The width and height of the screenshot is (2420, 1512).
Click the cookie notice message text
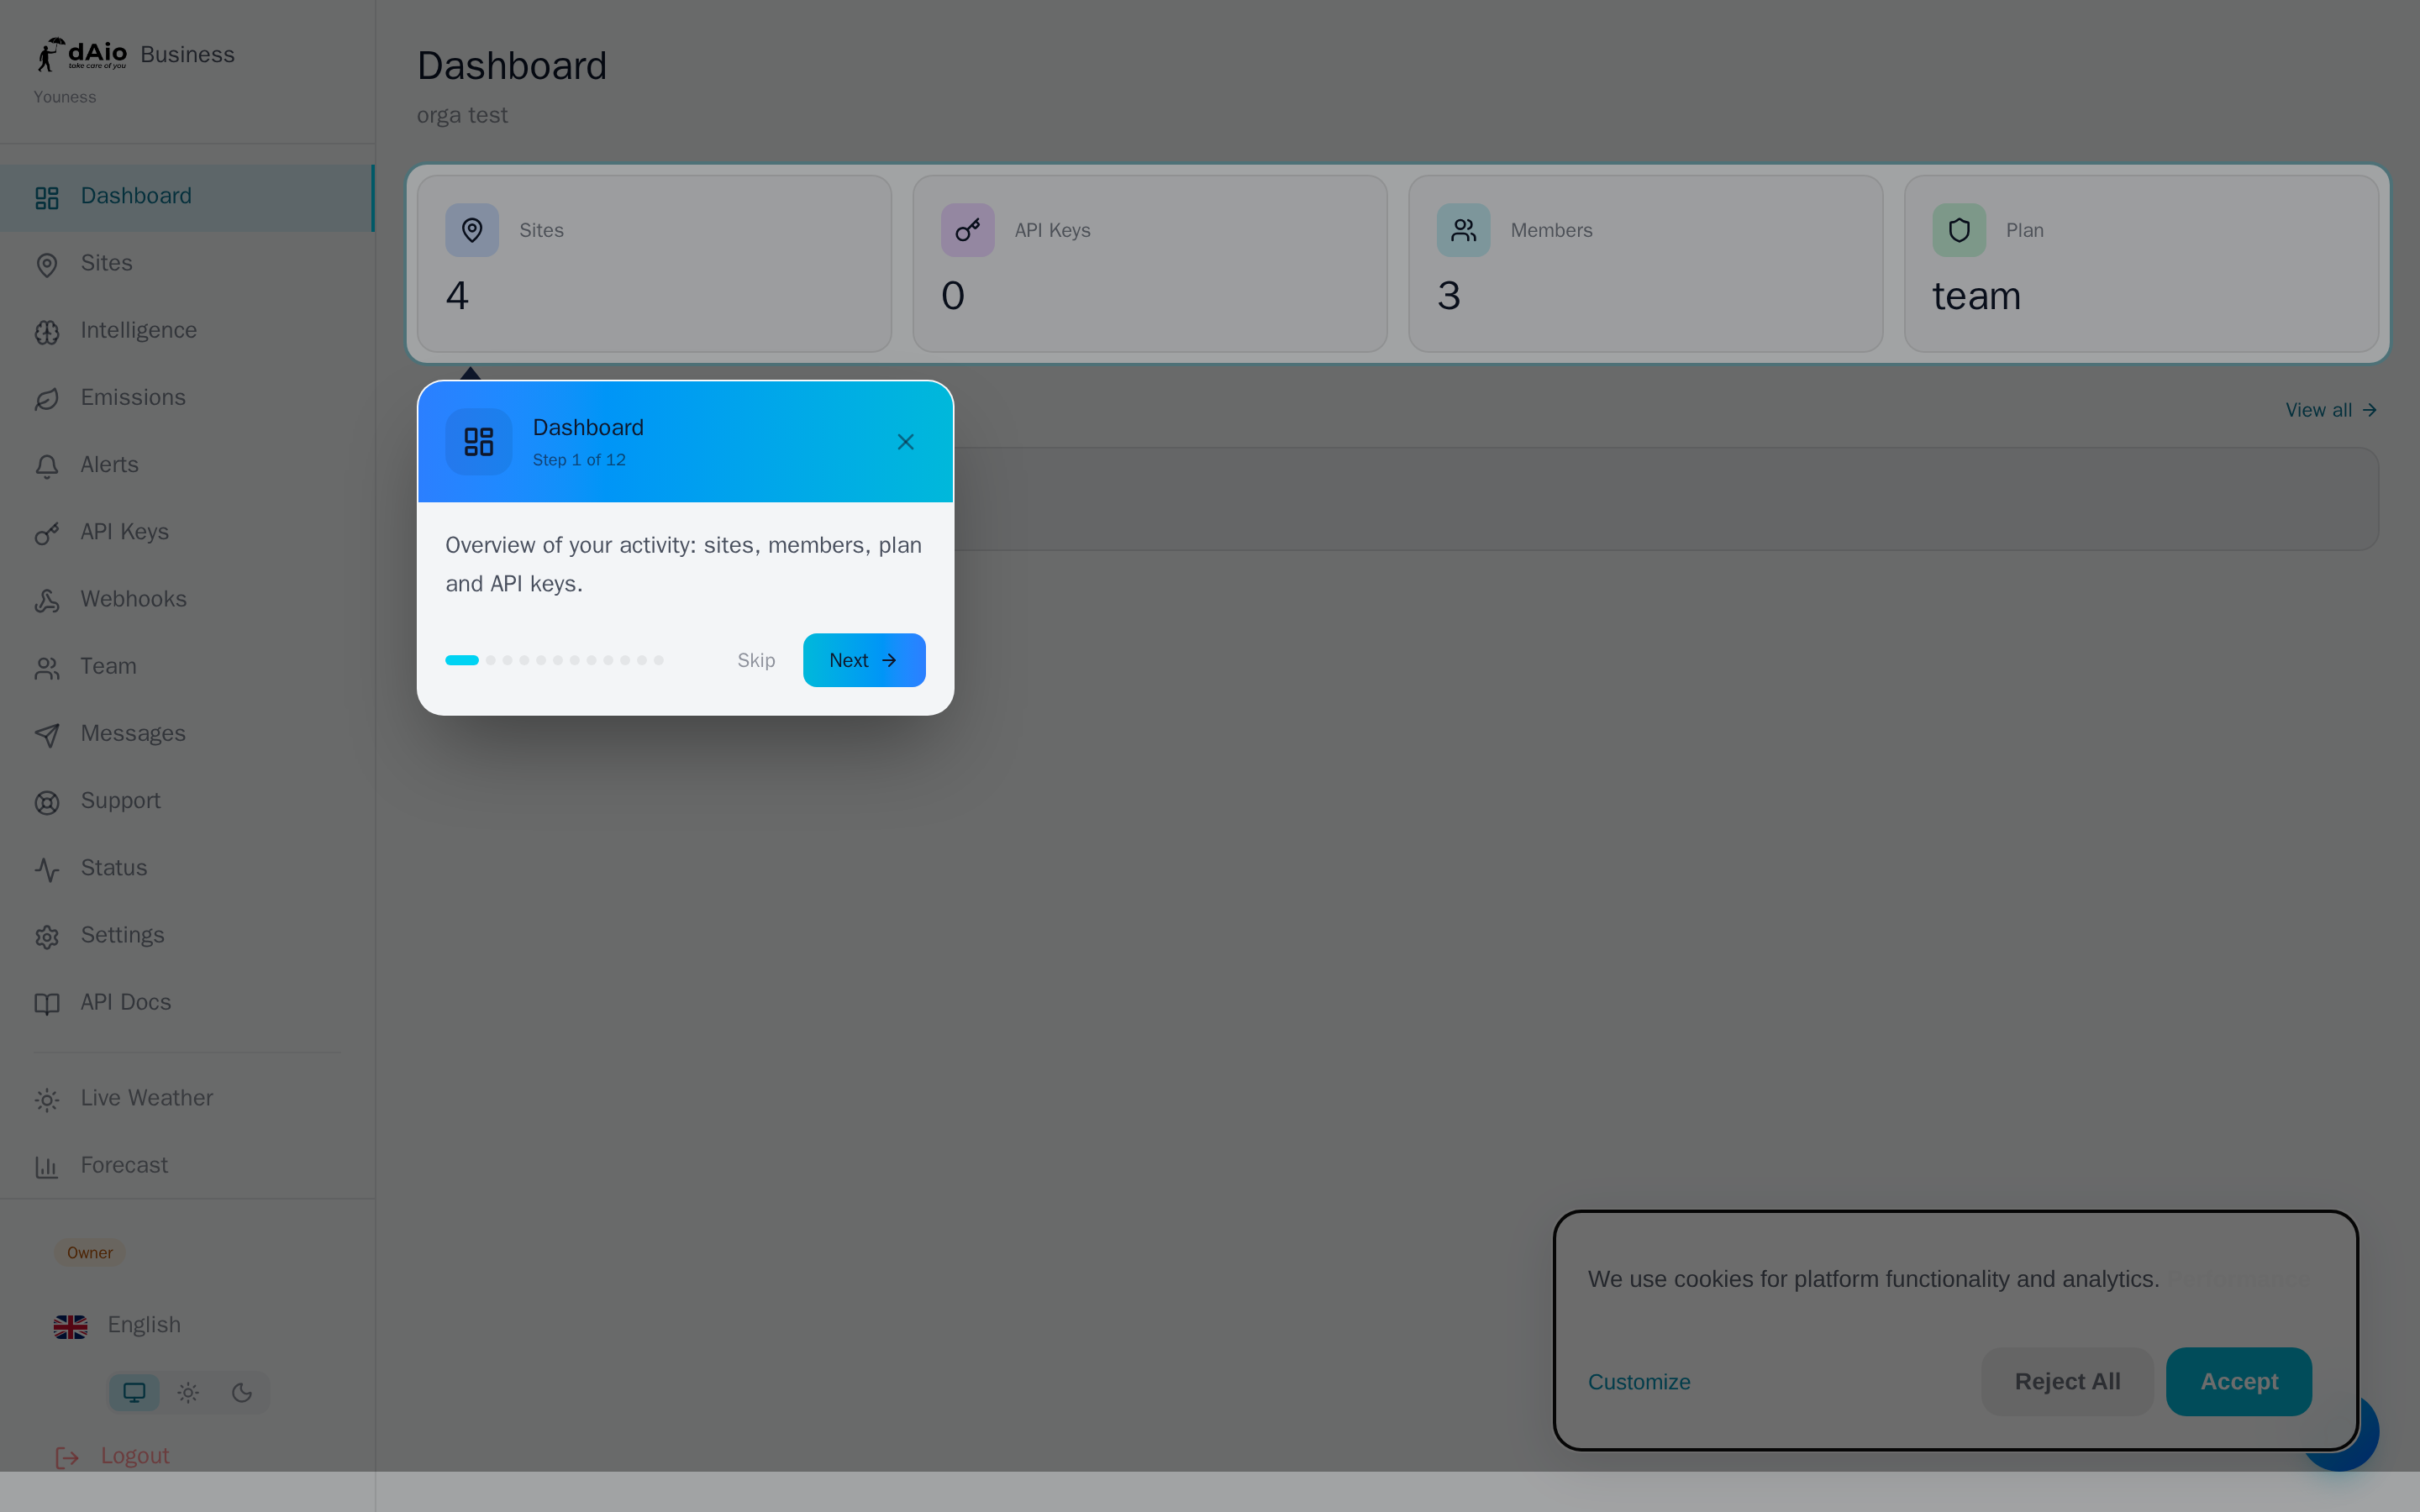pyautogui.click(x=1873, y=1279)
